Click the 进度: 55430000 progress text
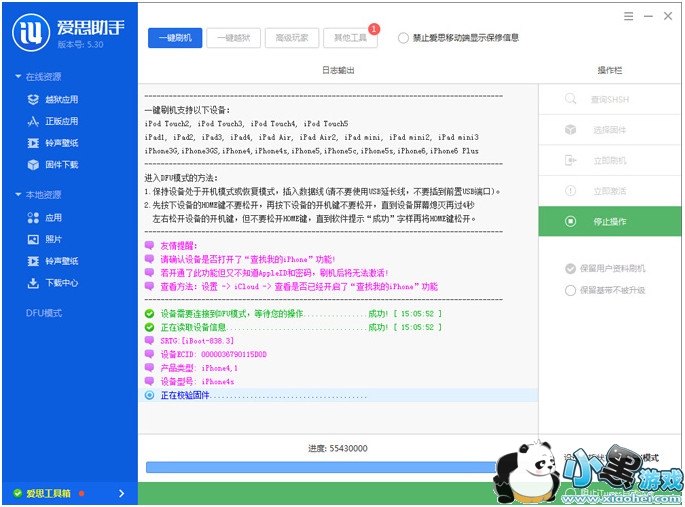Image resolution: width=685 pixels, height=507 pixels. 338,448
